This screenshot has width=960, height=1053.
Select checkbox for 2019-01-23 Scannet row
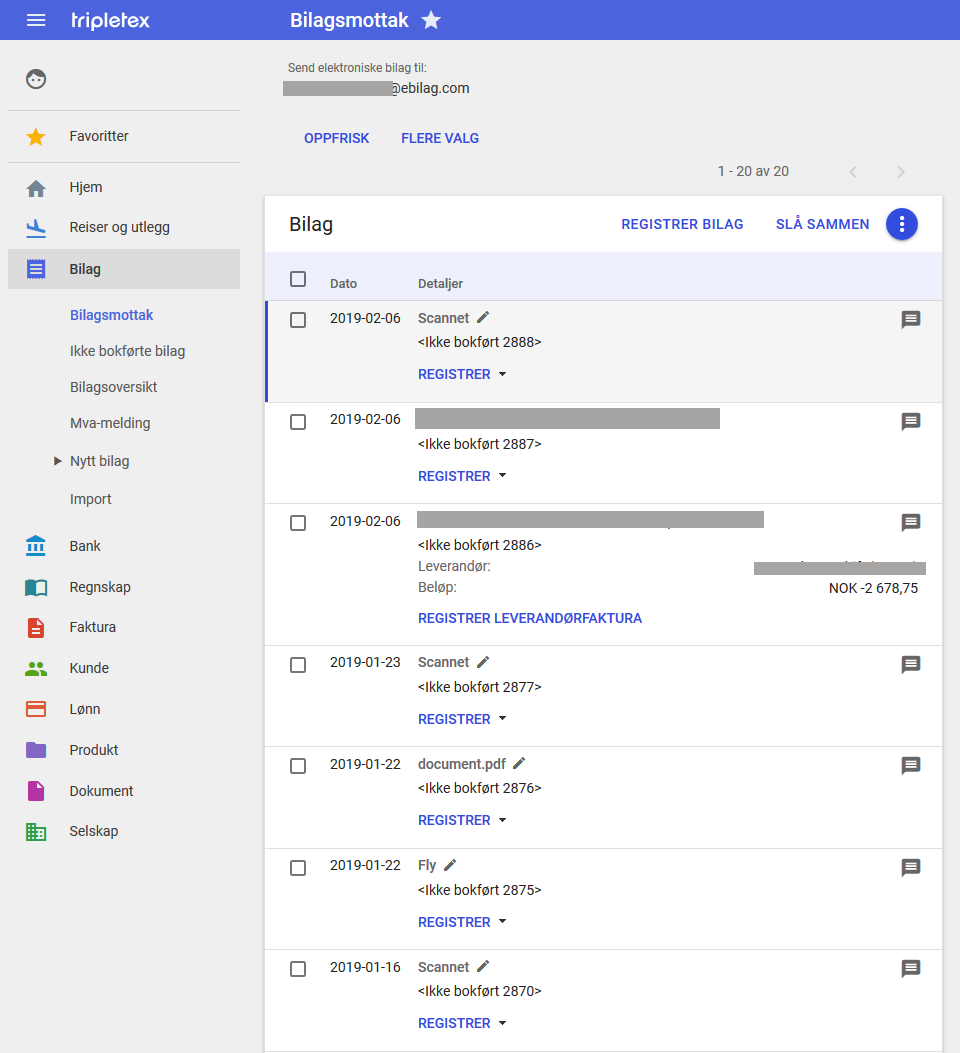click(298, 665)
